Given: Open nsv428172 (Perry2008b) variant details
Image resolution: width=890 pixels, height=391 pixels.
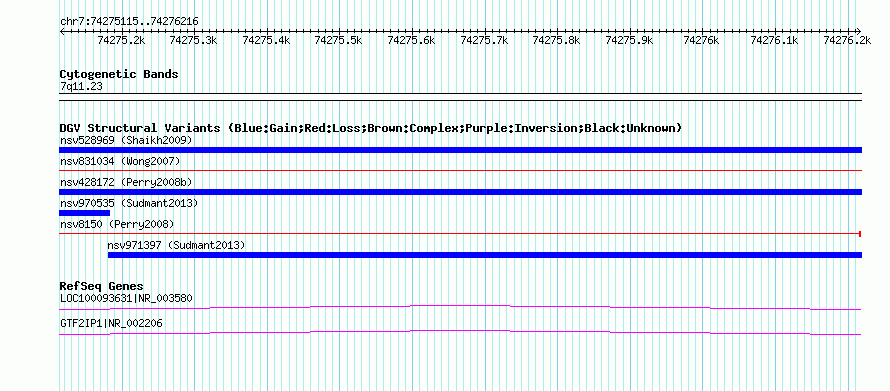Looking at the screenshot, I should pyautogui.click(x=126, y=182).
